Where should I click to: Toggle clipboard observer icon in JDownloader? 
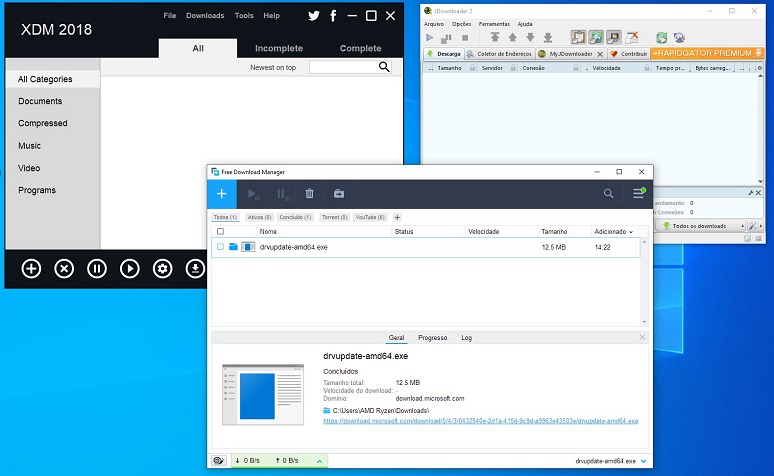point(578,37)
